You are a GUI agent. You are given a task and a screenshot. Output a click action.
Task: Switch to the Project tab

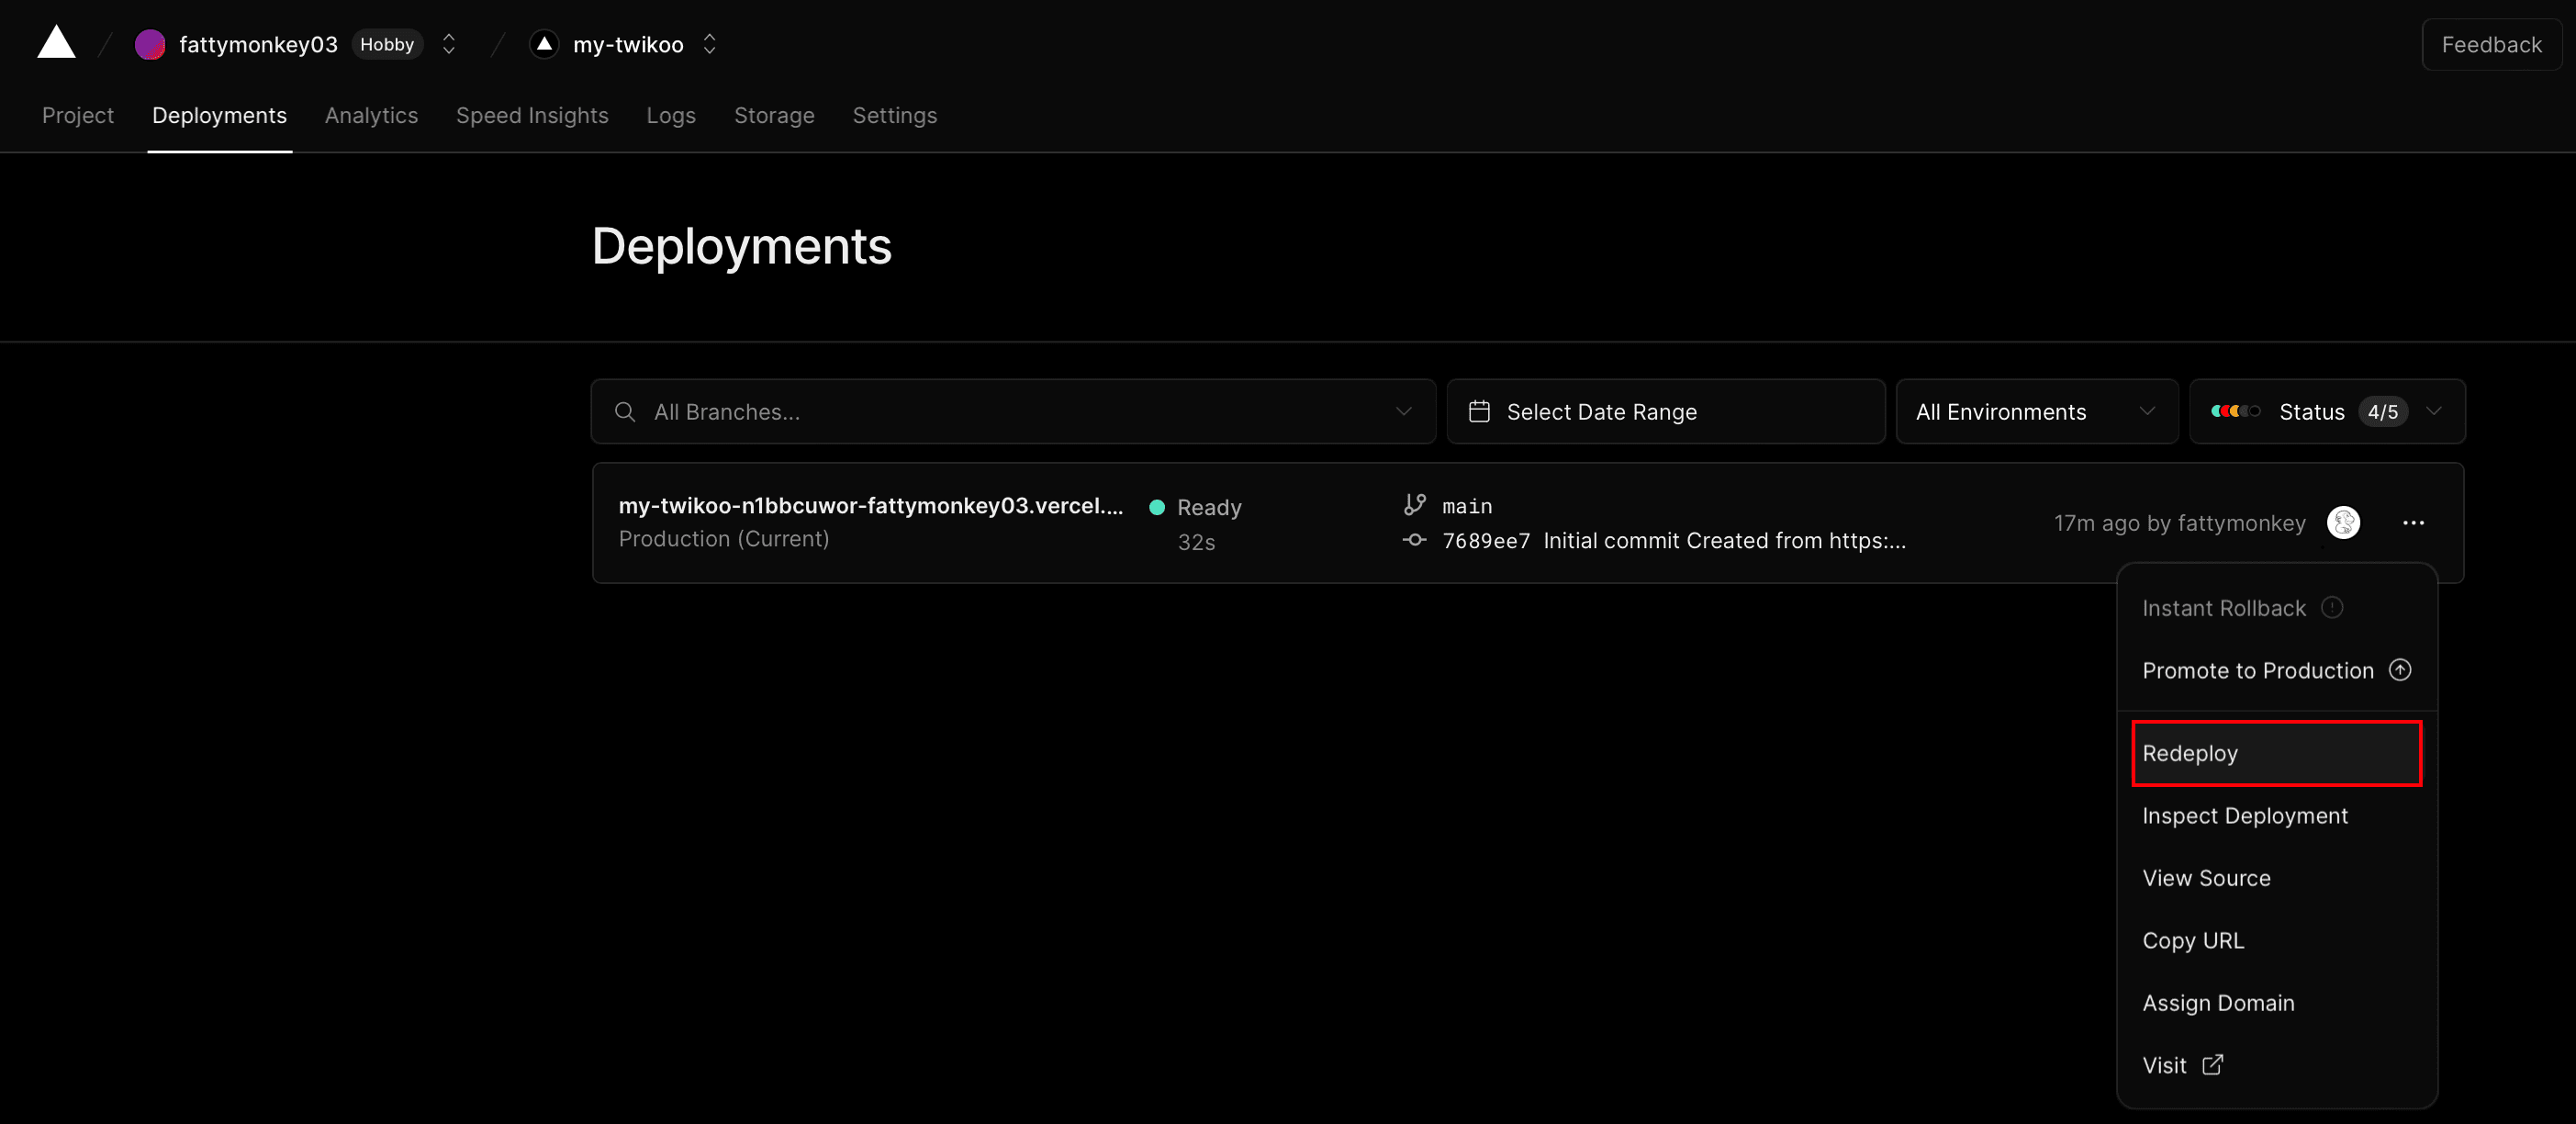point(78,115)
